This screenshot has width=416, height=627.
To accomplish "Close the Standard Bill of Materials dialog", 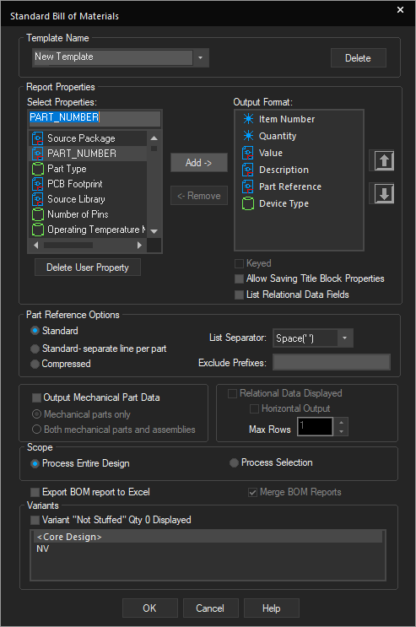I will click(400, 10).
